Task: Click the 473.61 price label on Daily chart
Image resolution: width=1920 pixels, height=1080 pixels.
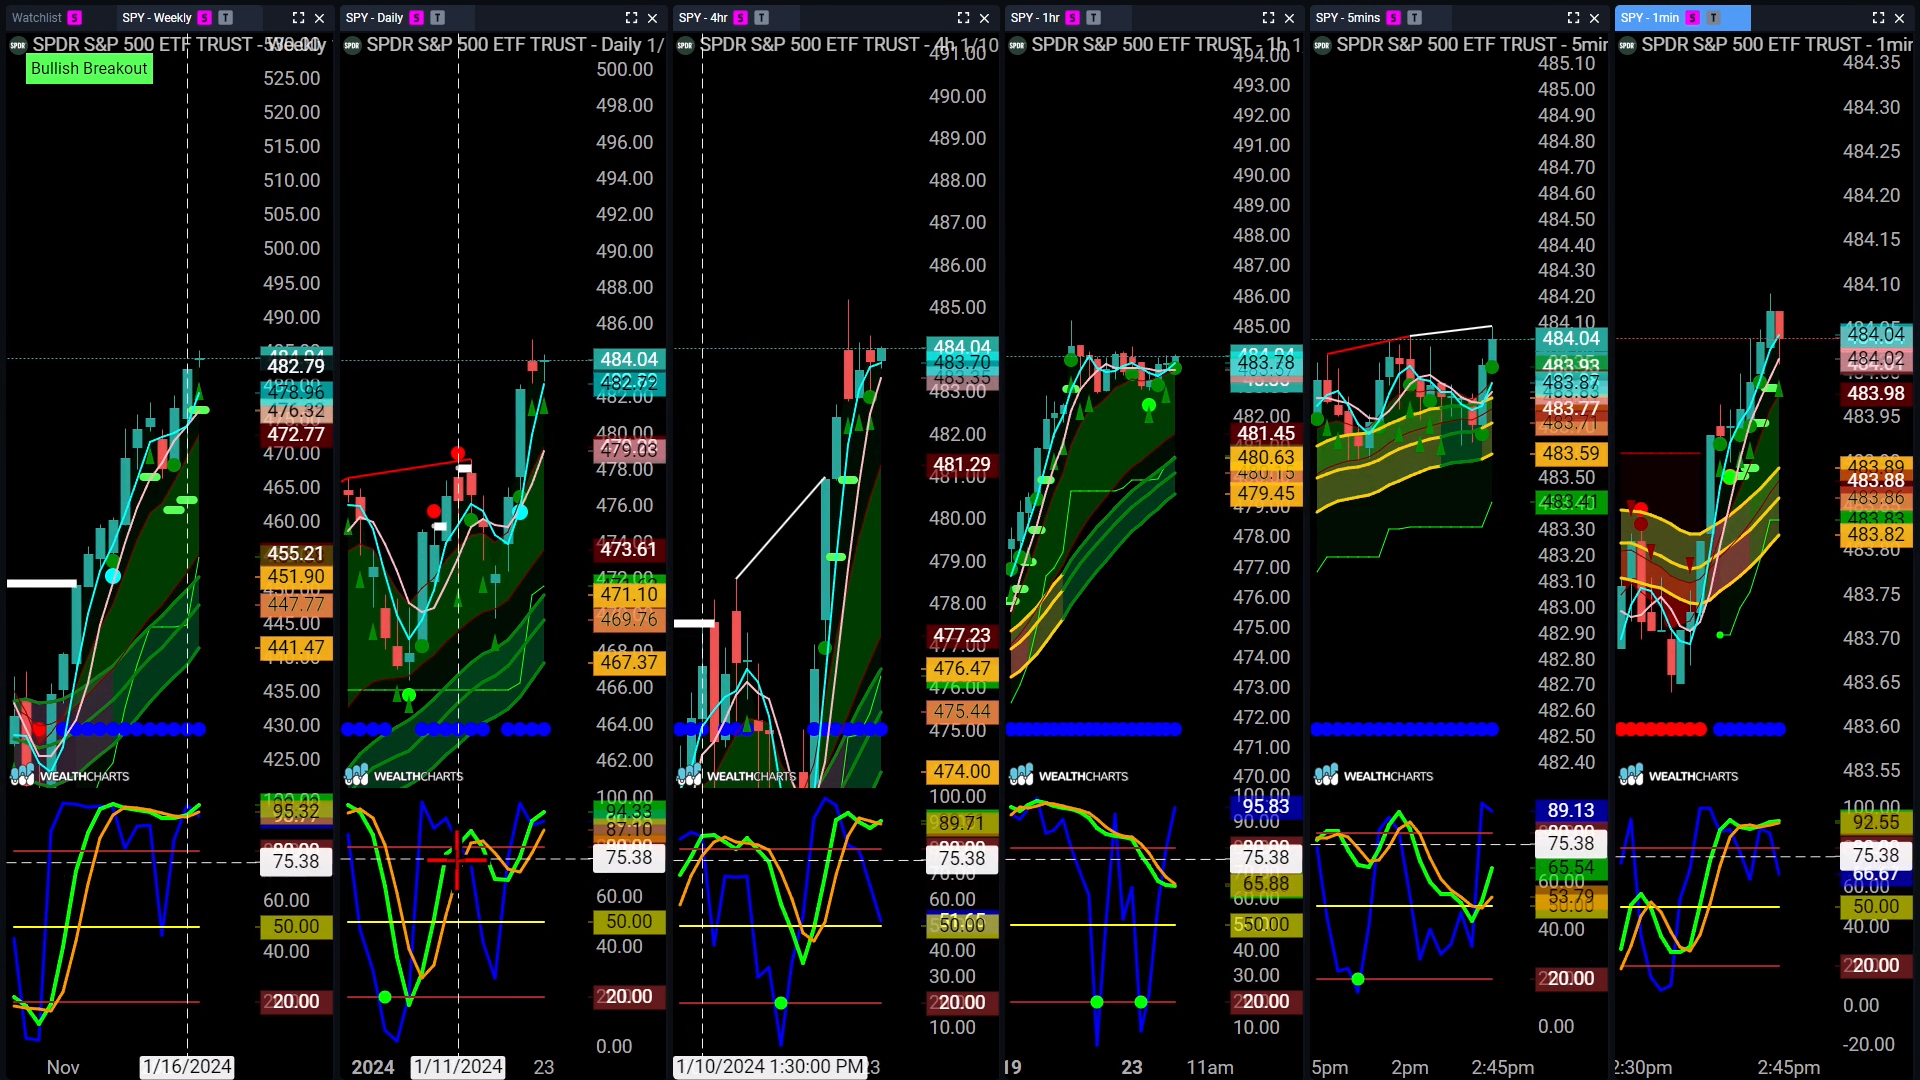Action: click(x=629, y=549)
